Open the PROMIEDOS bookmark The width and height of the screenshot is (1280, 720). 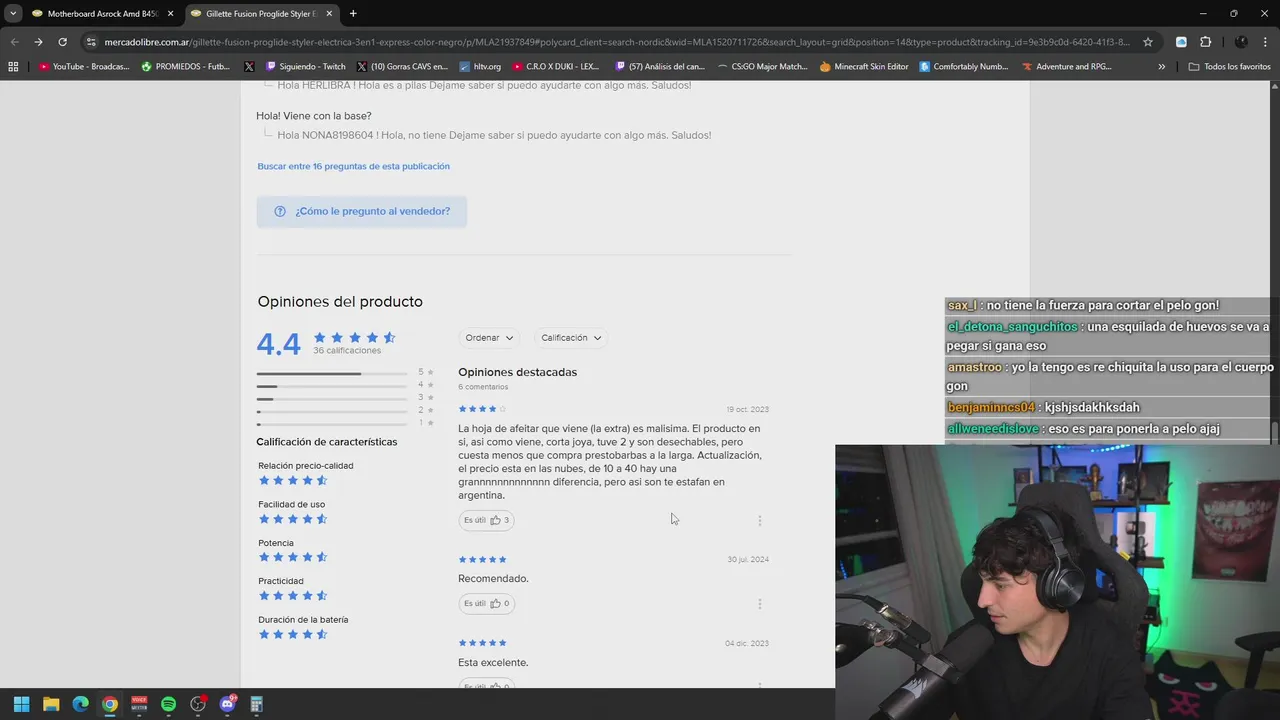click(186, 66)
